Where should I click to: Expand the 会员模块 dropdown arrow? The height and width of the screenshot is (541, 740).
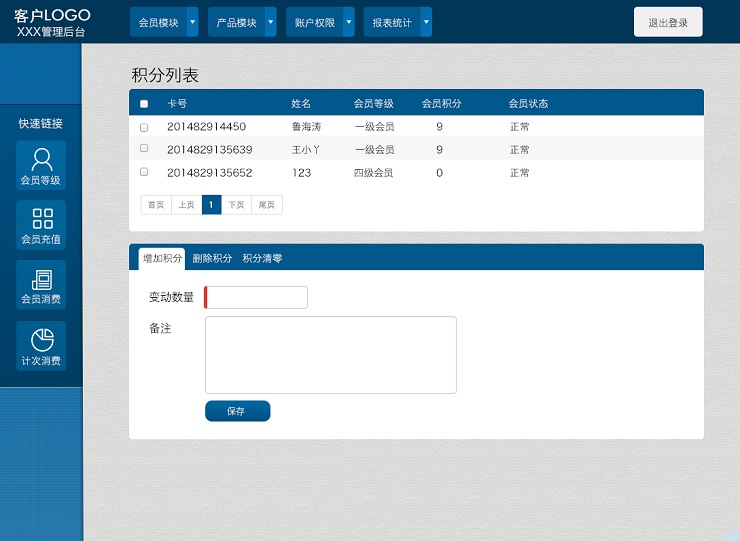(x=192, y=22)
